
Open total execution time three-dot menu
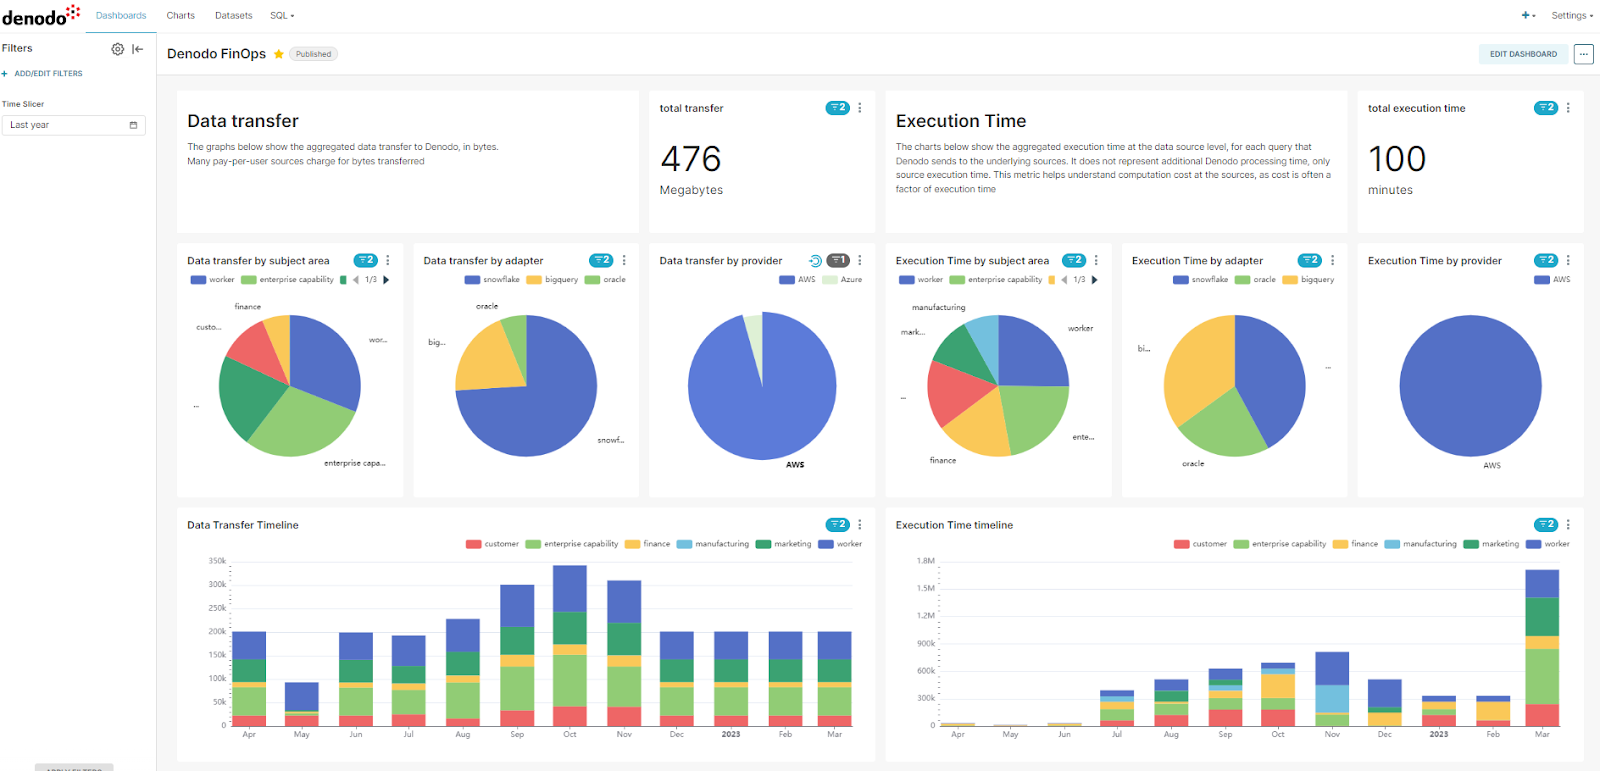1568,108
